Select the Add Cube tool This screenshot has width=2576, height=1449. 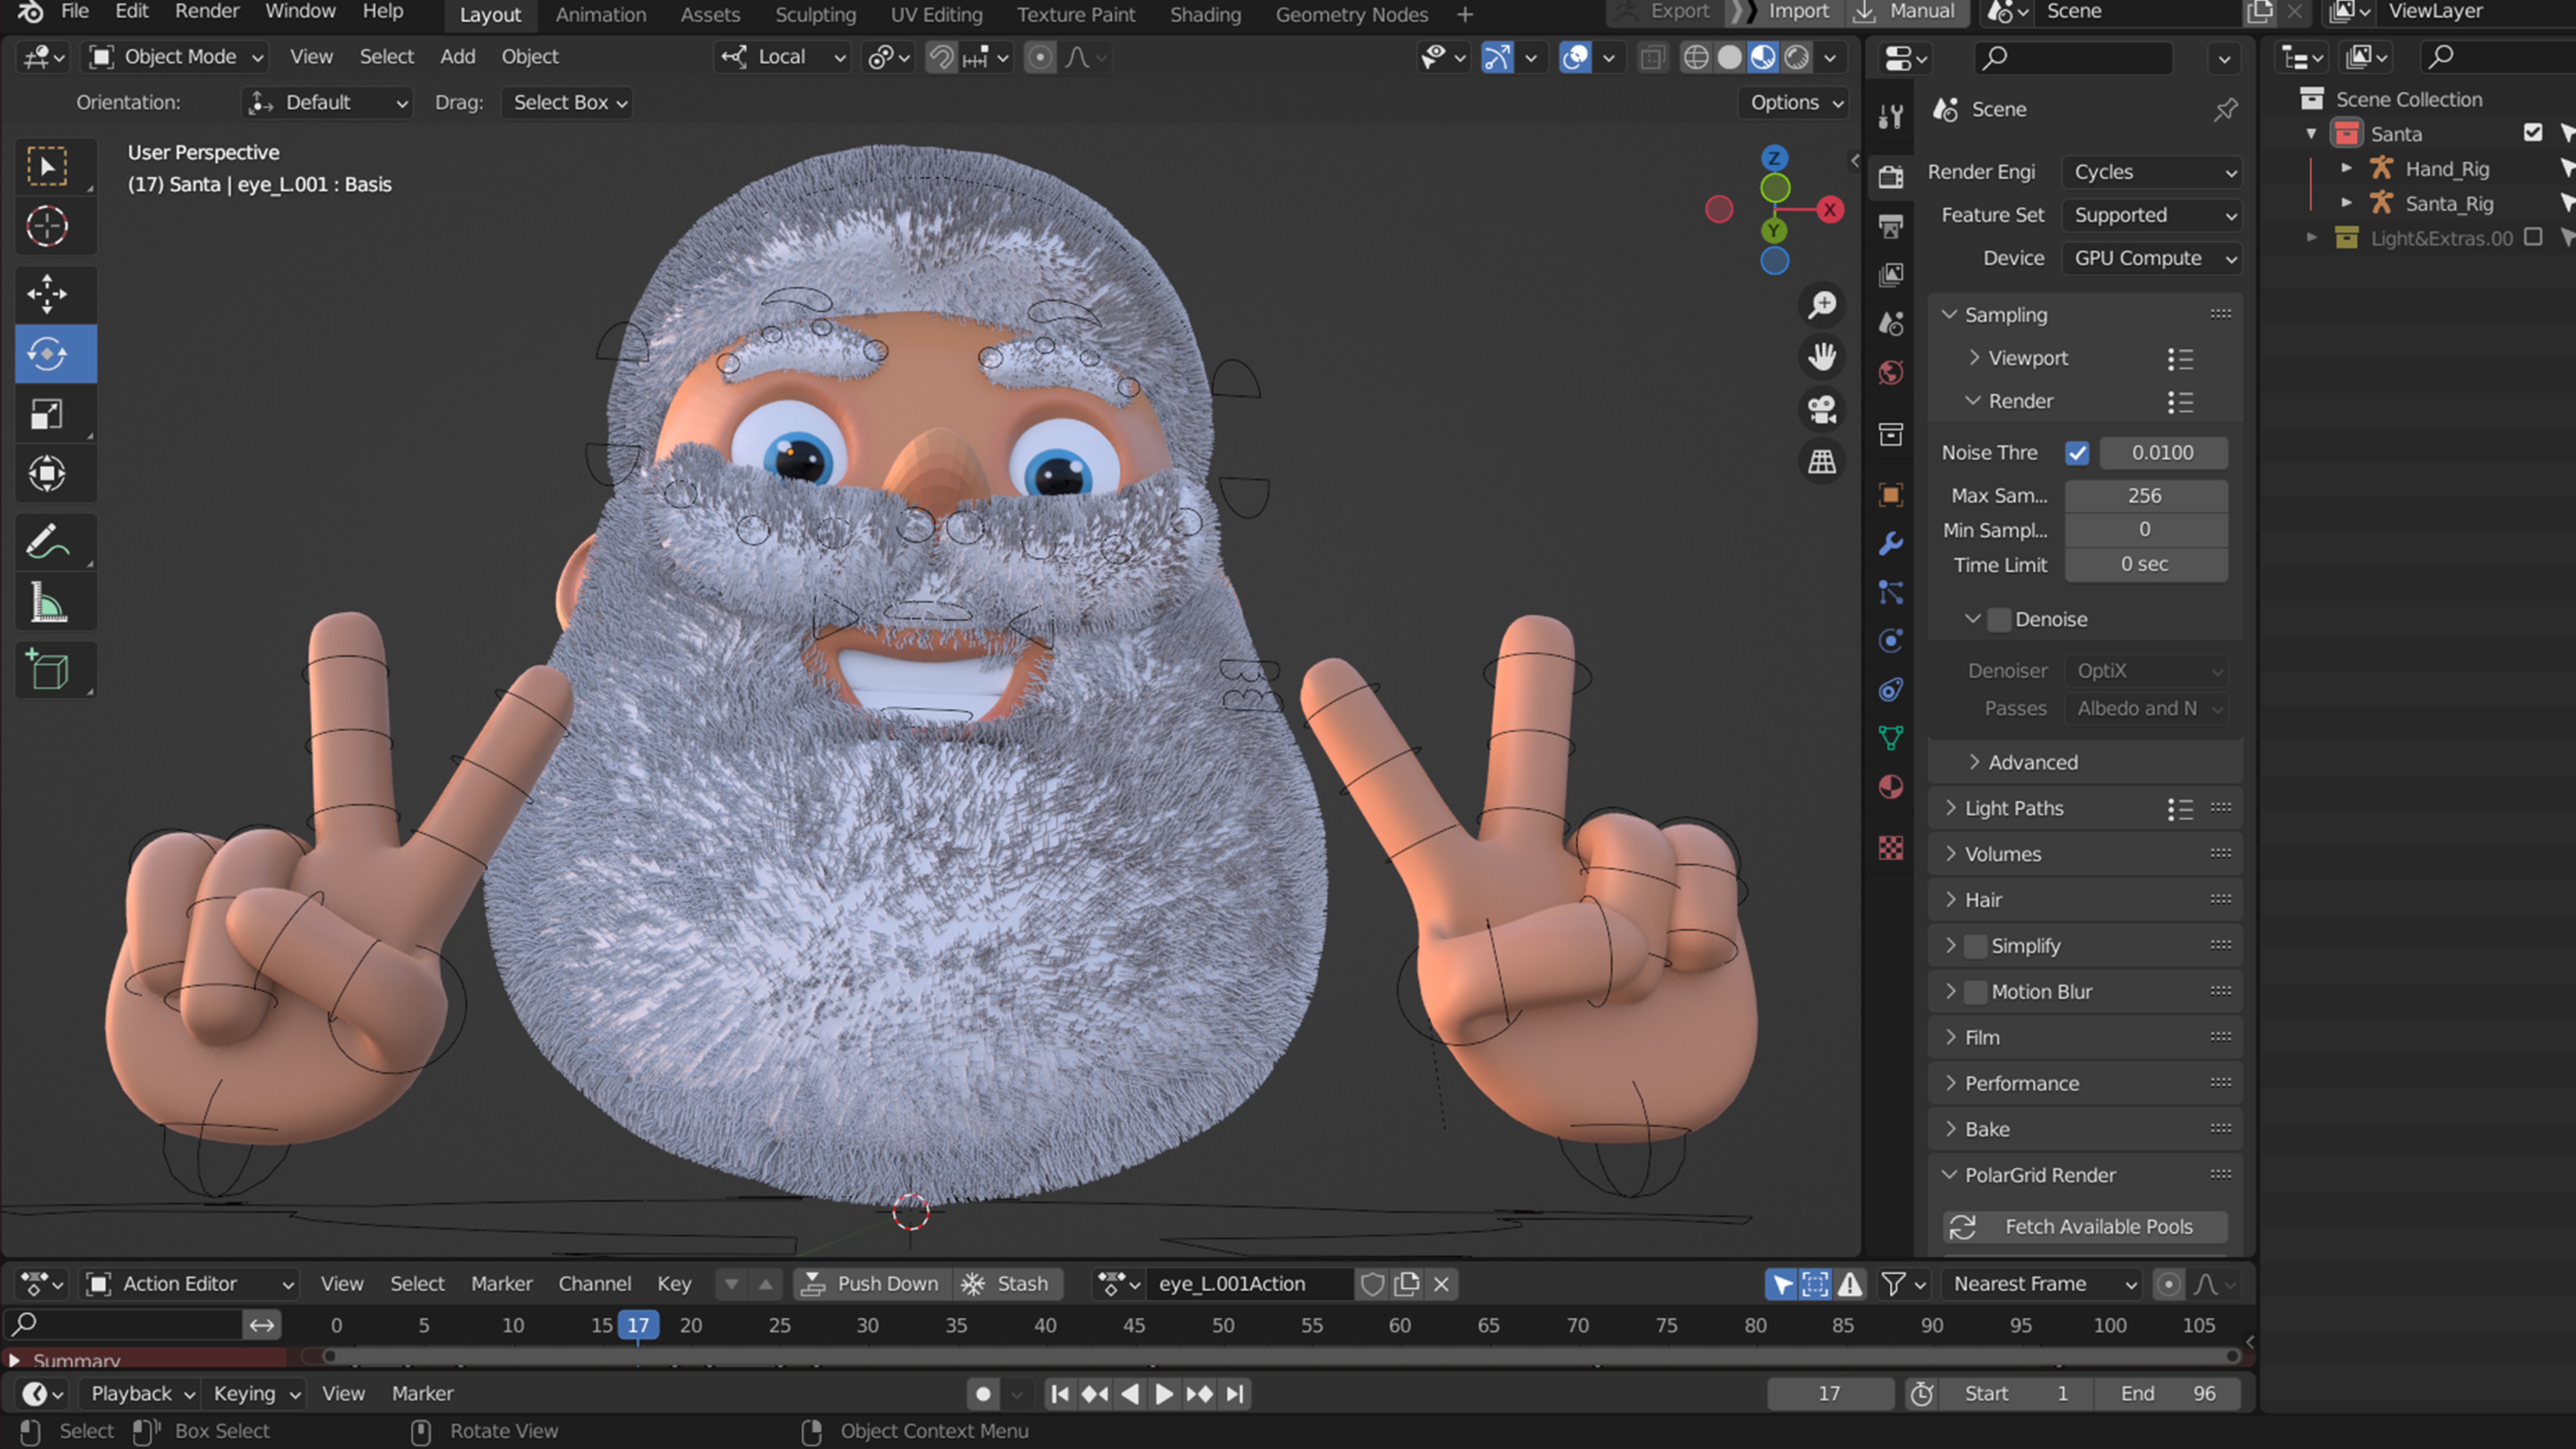coord(47,670)
